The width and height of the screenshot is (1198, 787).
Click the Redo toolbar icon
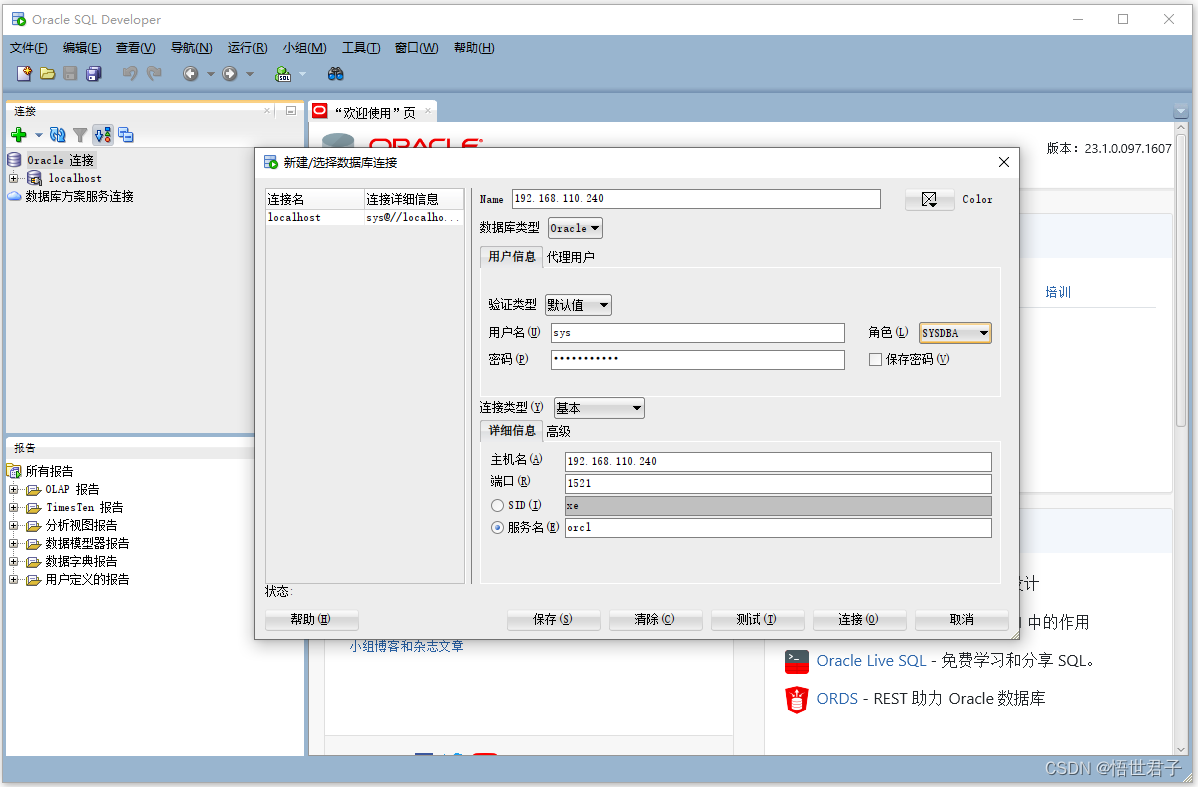tap(154, 73)
